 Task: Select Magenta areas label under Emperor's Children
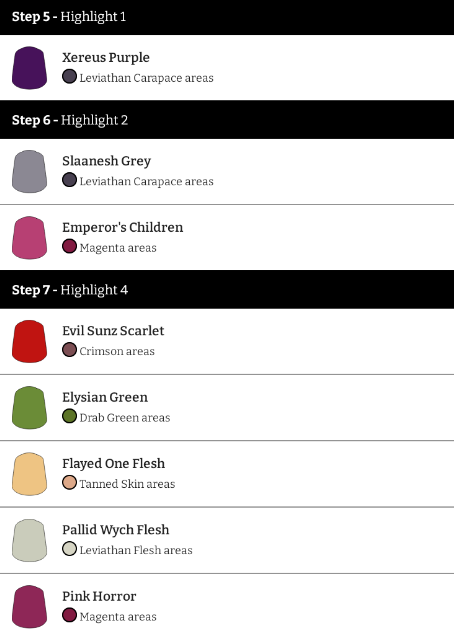point(118,248)
